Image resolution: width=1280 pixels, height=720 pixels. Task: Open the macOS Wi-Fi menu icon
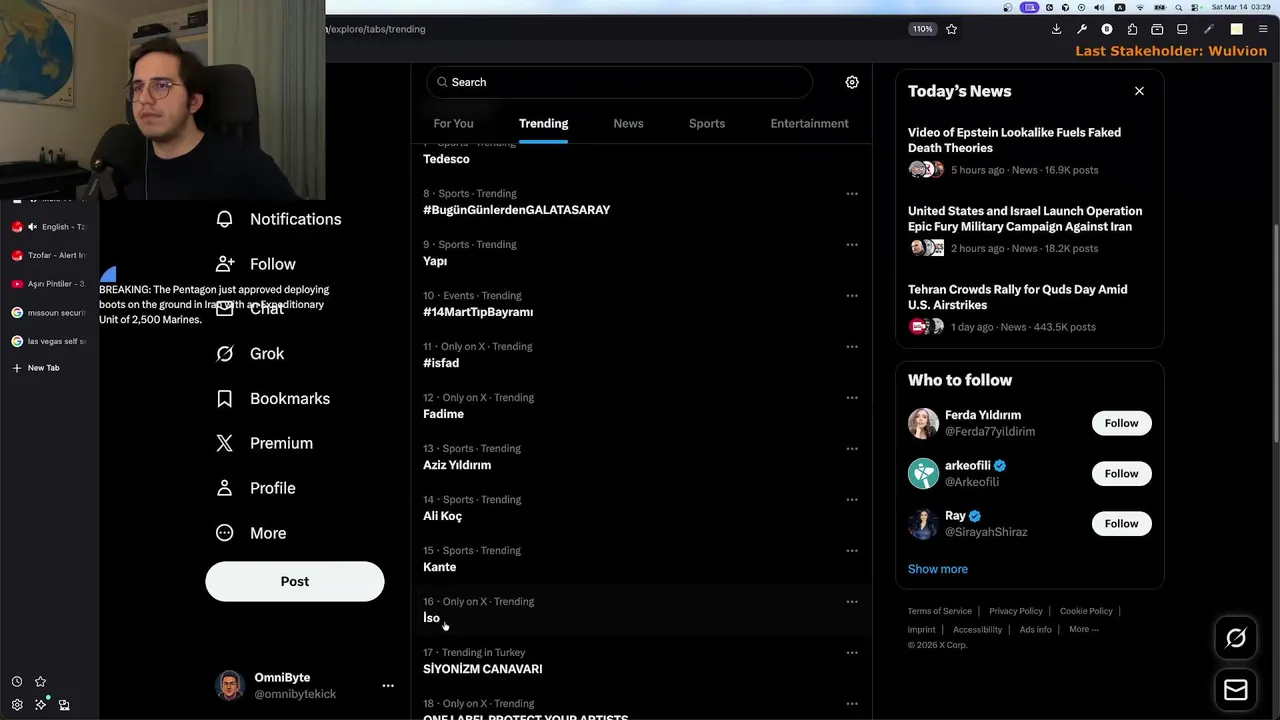(1141, 7)
